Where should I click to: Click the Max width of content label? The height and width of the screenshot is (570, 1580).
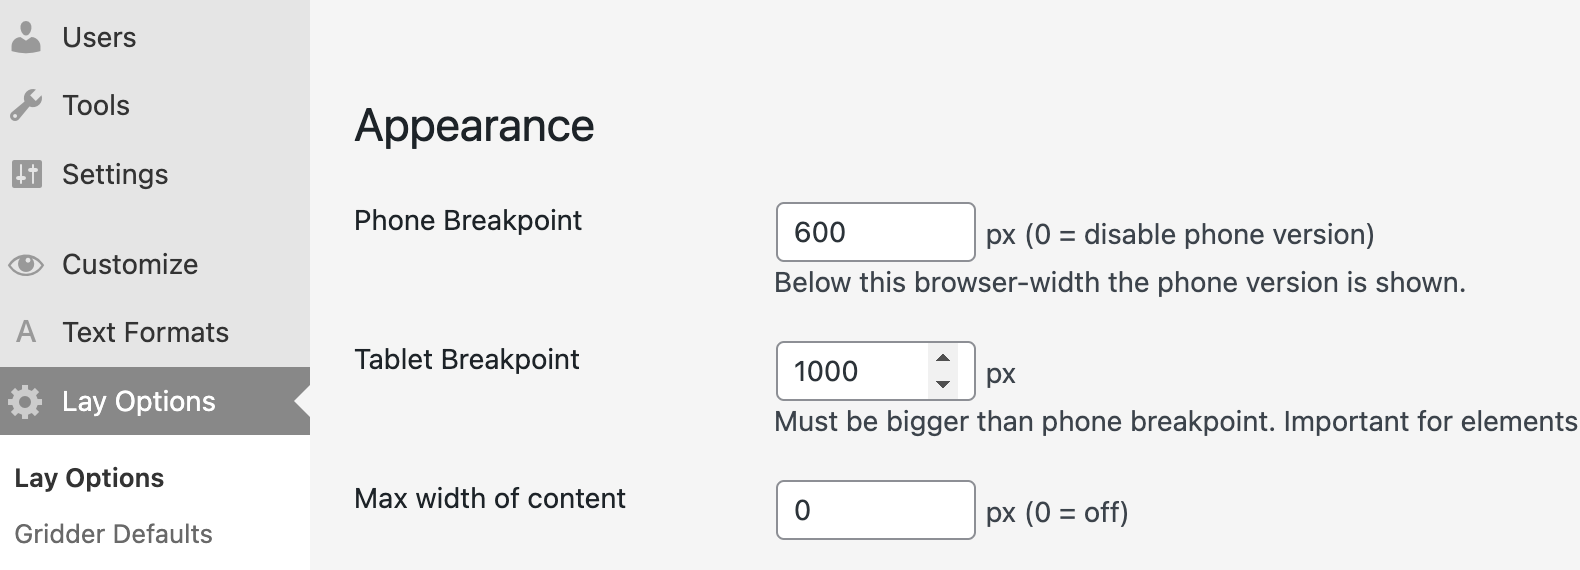tap(490, 498)
